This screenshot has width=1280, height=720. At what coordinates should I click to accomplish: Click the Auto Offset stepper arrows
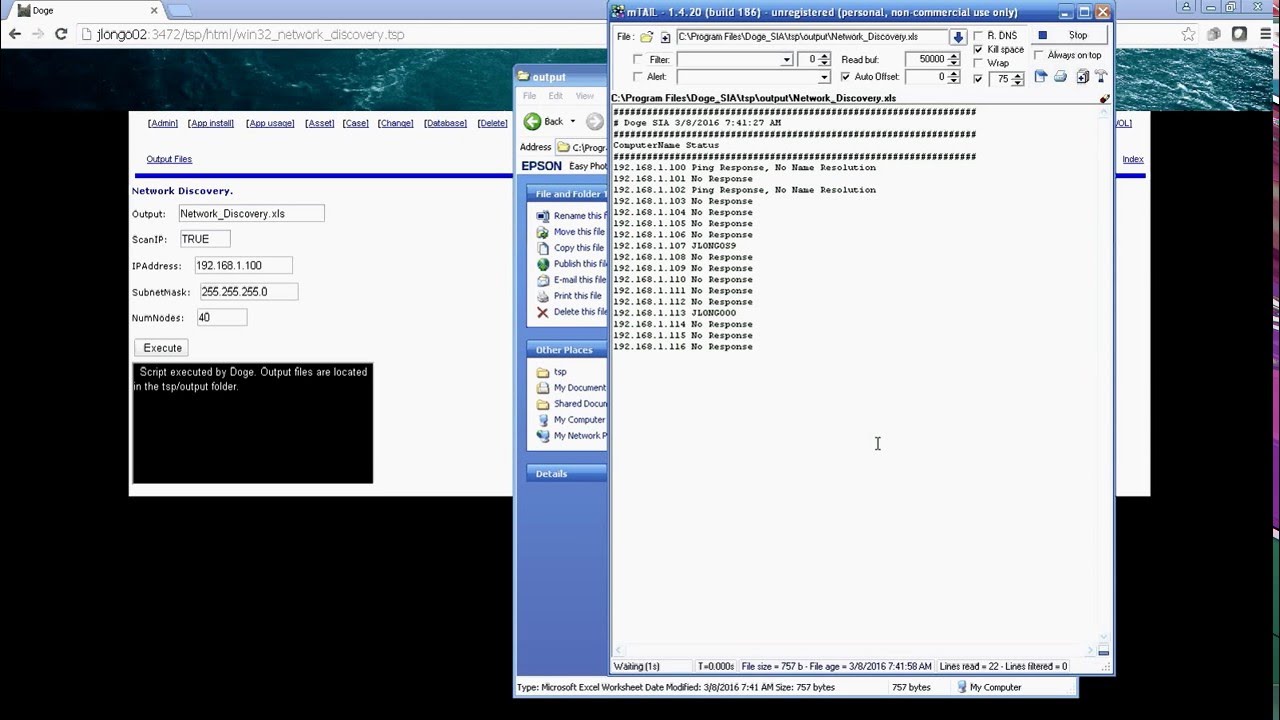(x=953, y=77)
